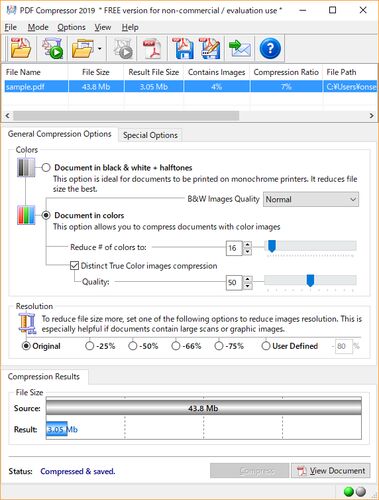Click the file list scroll right arrow
This screenshot has height=500, width=379.
(x=371, y=116)
